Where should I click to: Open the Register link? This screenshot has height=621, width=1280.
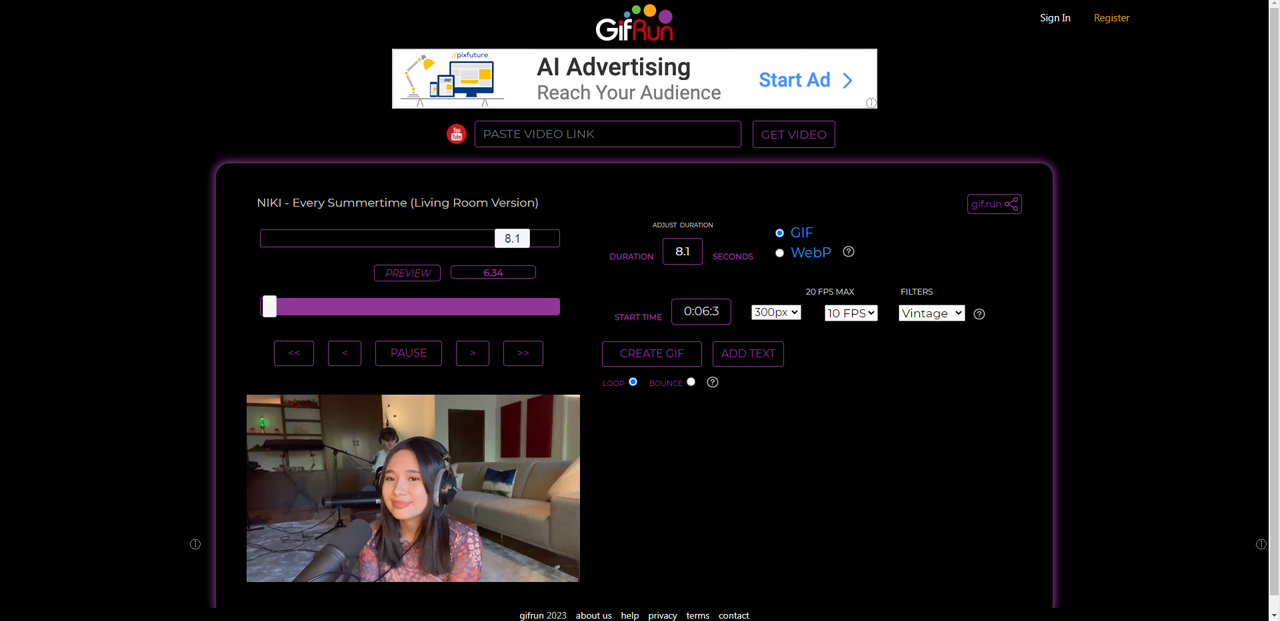click(x=1111, y=18)
